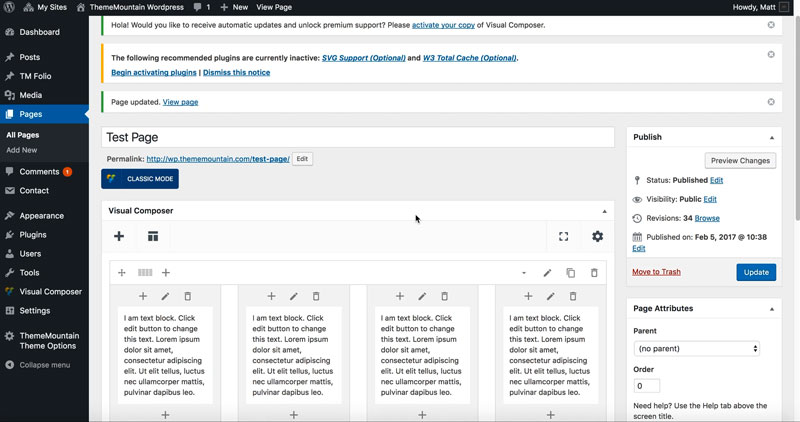Open the Visual Composer templates icon

tap(153, 236)
